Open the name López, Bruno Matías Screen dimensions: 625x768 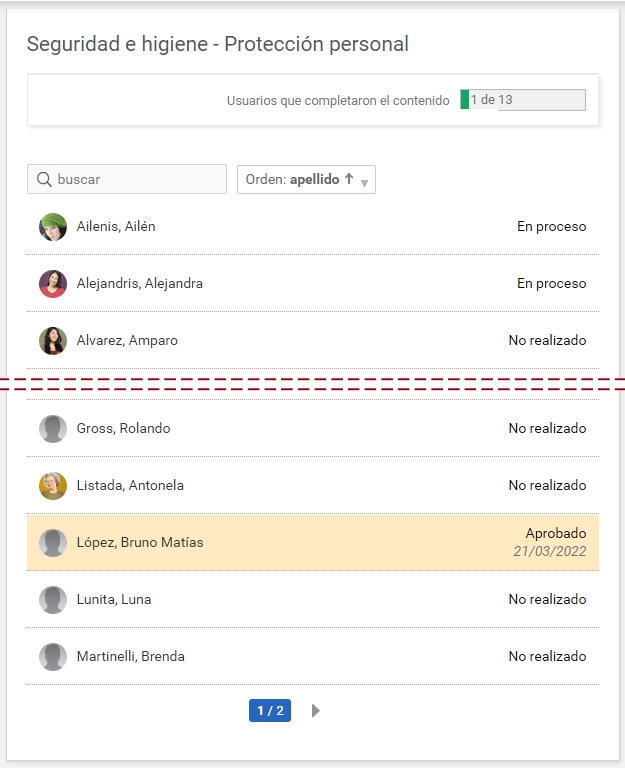click(x=140, y=543)
